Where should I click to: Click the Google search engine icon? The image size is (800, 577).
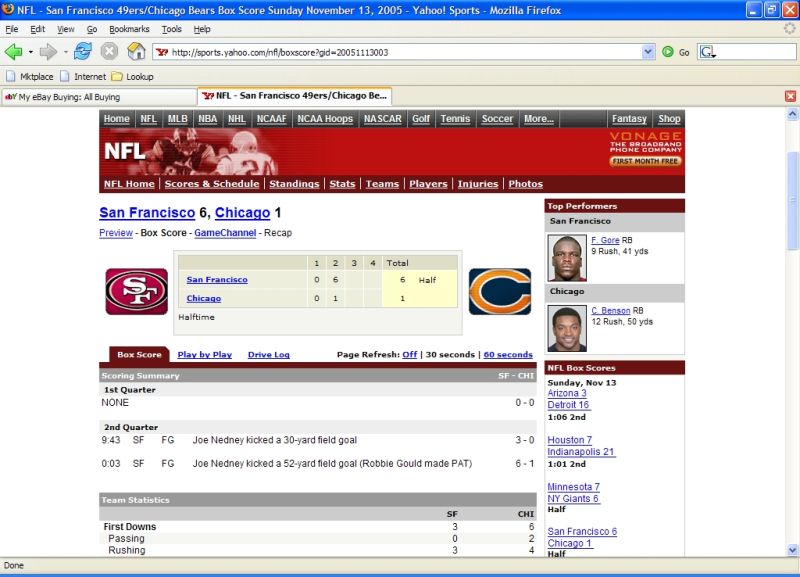[x=707, y=52]
